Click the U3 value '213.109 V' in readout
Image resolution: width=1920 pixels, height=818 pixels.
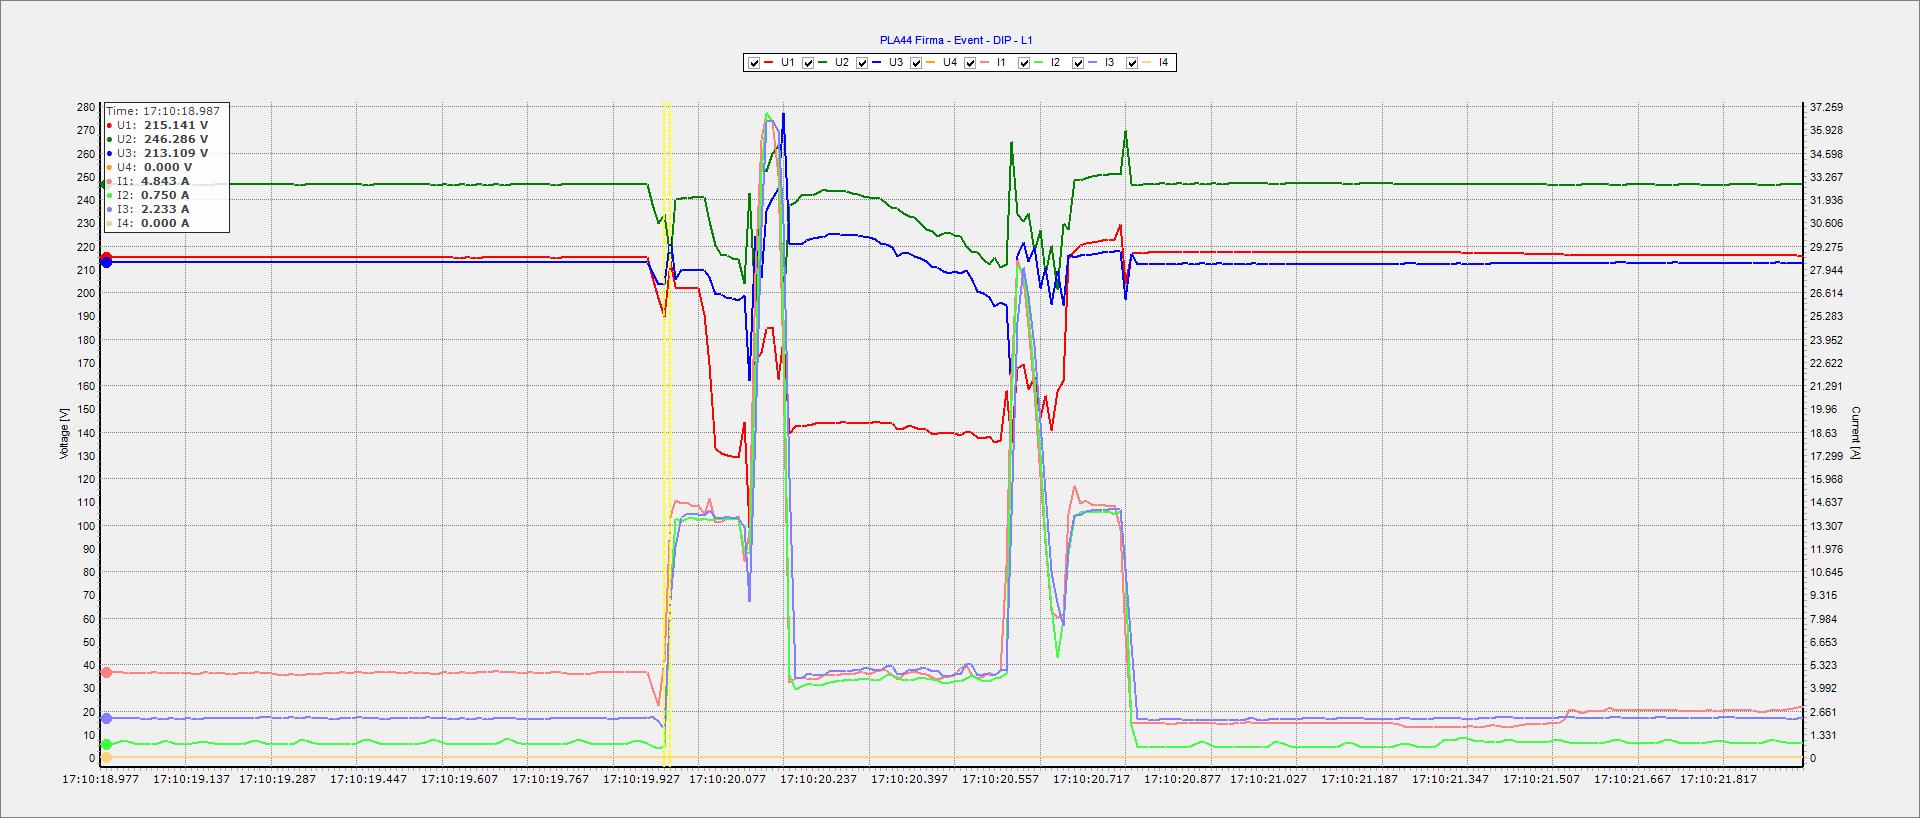coord(176,153)
